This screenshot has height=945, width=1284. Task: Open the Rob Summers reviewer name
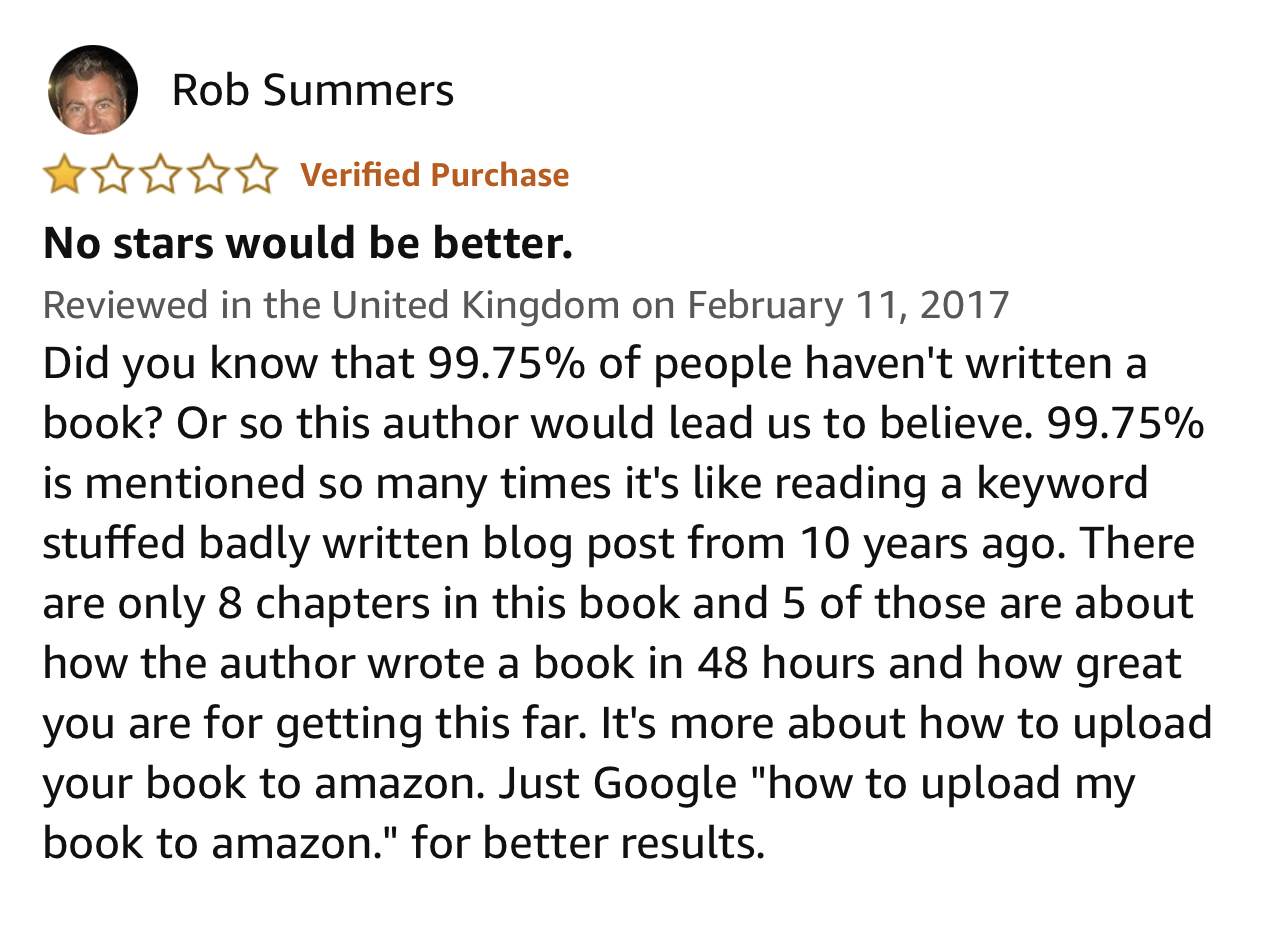tap(313, 90)
